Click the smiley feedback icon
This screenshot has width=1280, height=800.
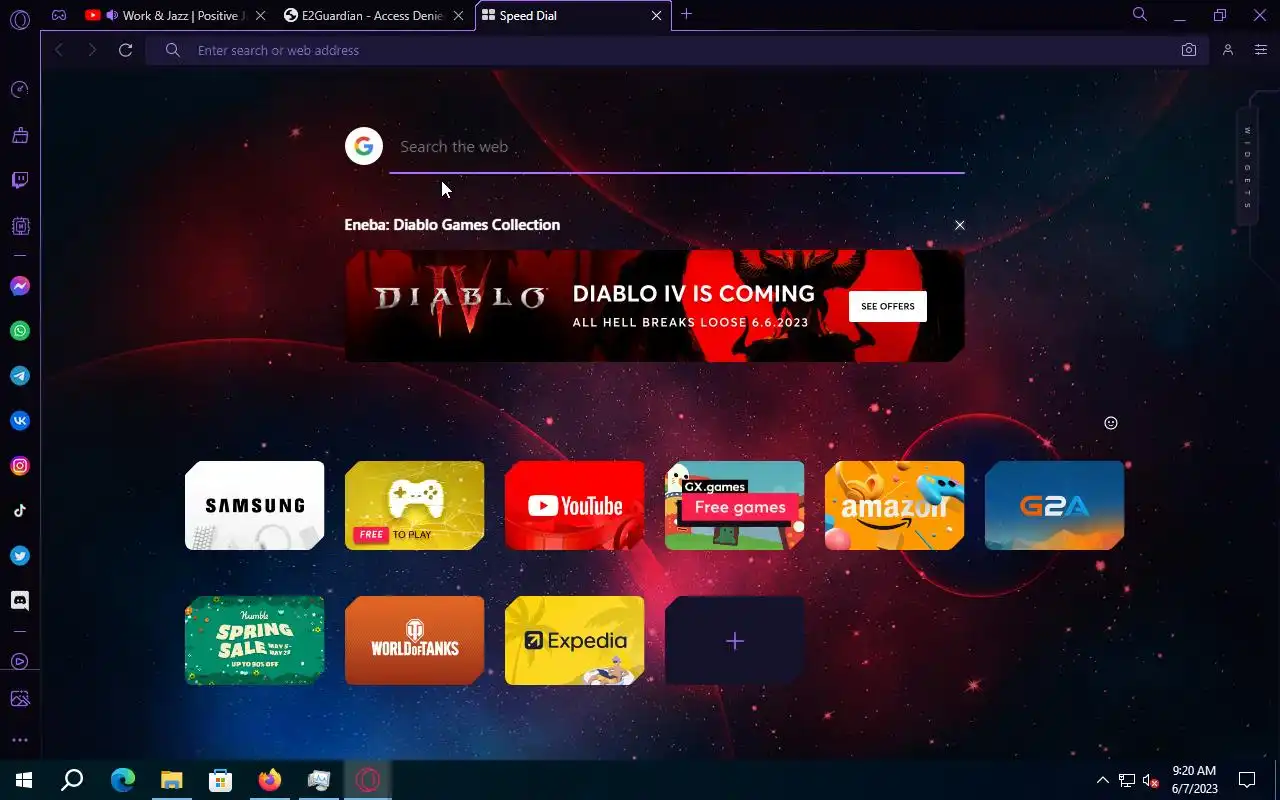(1110, 423)
